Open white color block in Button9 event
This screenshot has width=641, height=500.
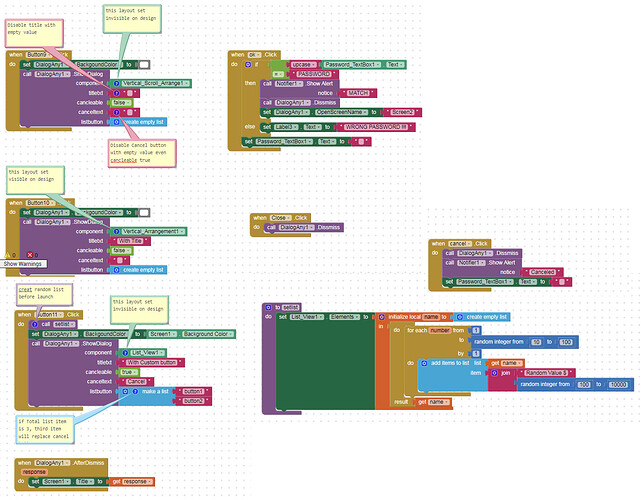pyautogui.click(x=144, y=65)
